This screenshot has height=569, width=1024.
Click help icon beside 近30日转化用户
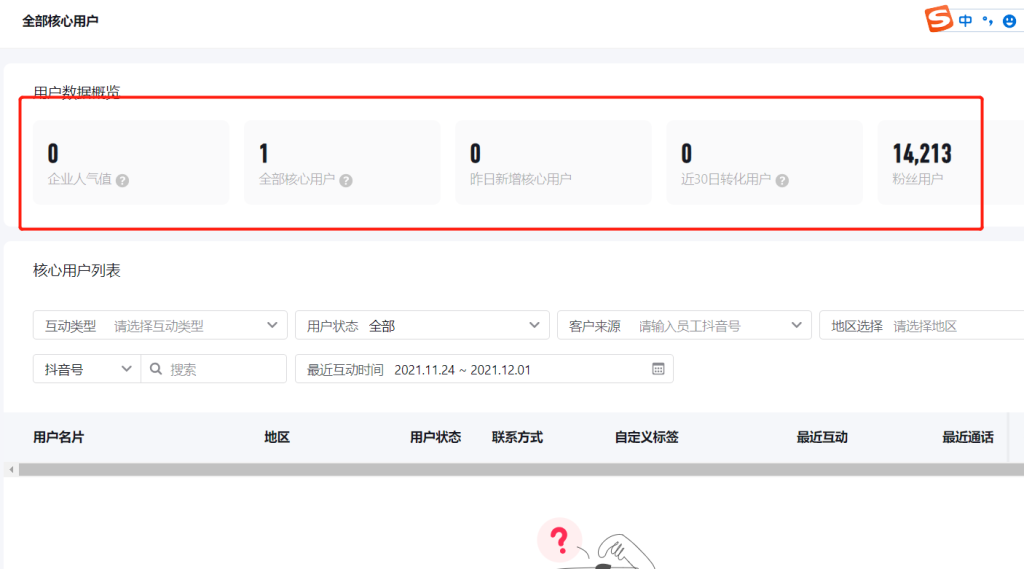pos(782,181)
